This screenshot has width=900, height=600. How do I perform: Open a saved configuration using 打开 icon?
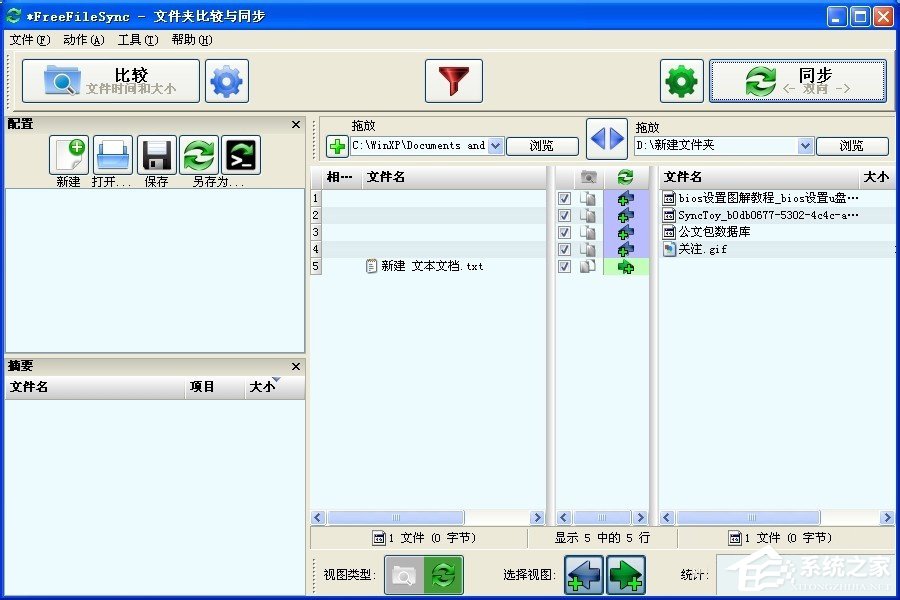(x=112, y=153)
